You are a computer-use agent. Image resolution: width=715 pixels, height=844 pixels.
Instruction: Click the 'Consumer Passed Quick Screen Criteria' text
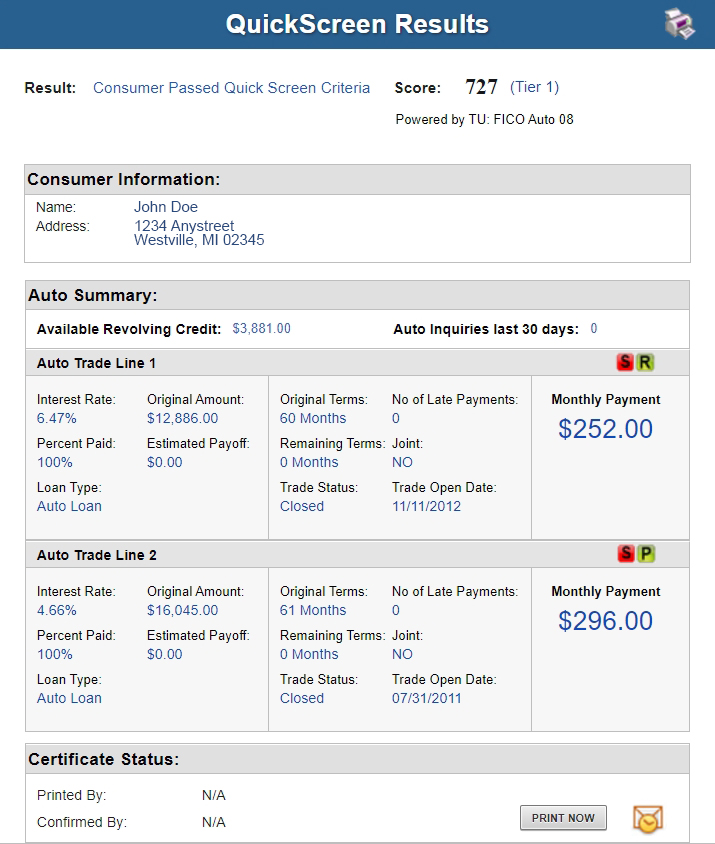point(232,88)
